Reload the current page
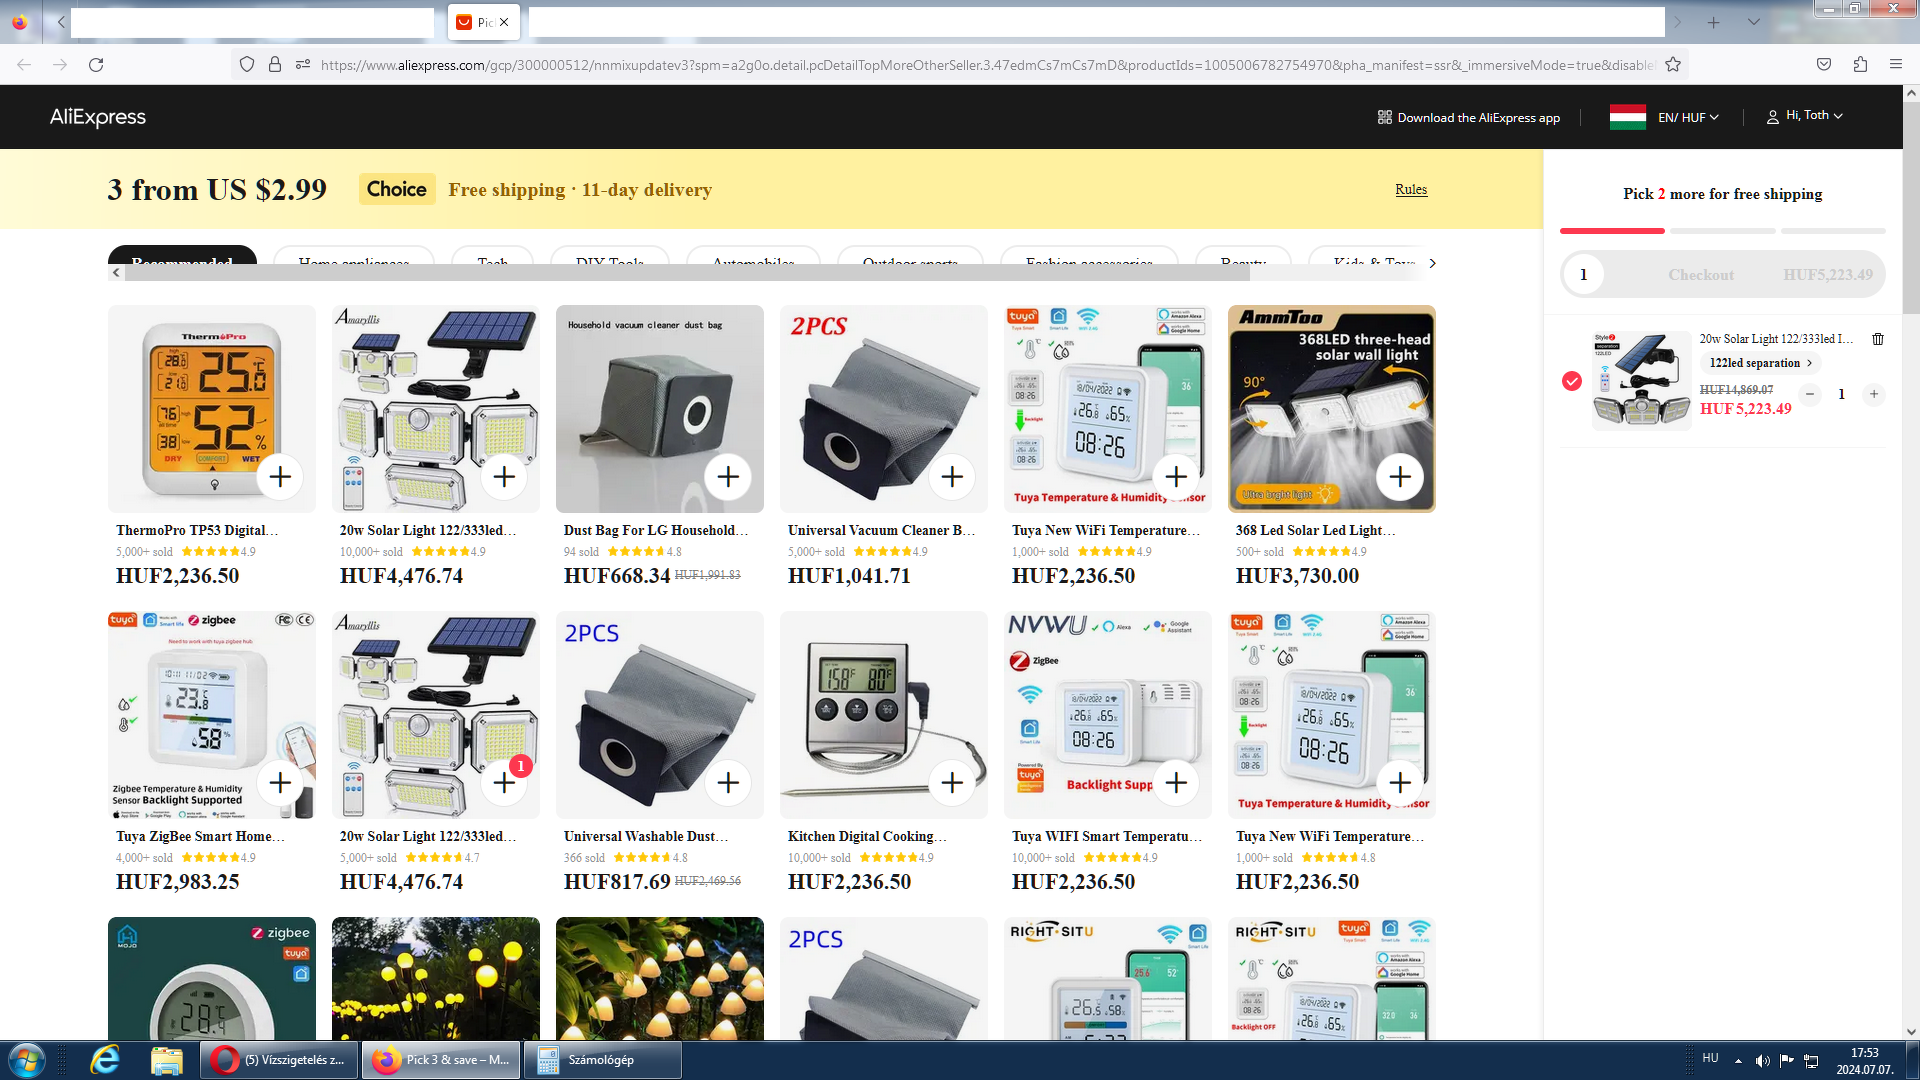The image size is (1920, 1080). (x=96, y=65)
